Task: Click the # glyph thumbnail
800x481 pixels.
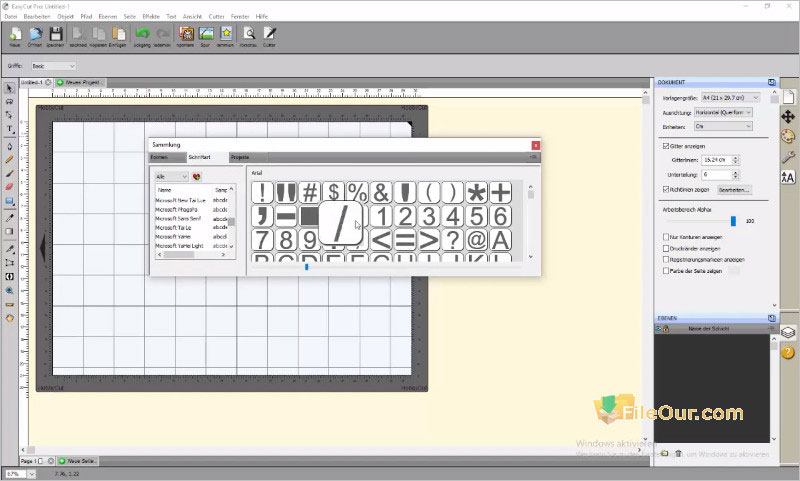Action: [310, 192]
